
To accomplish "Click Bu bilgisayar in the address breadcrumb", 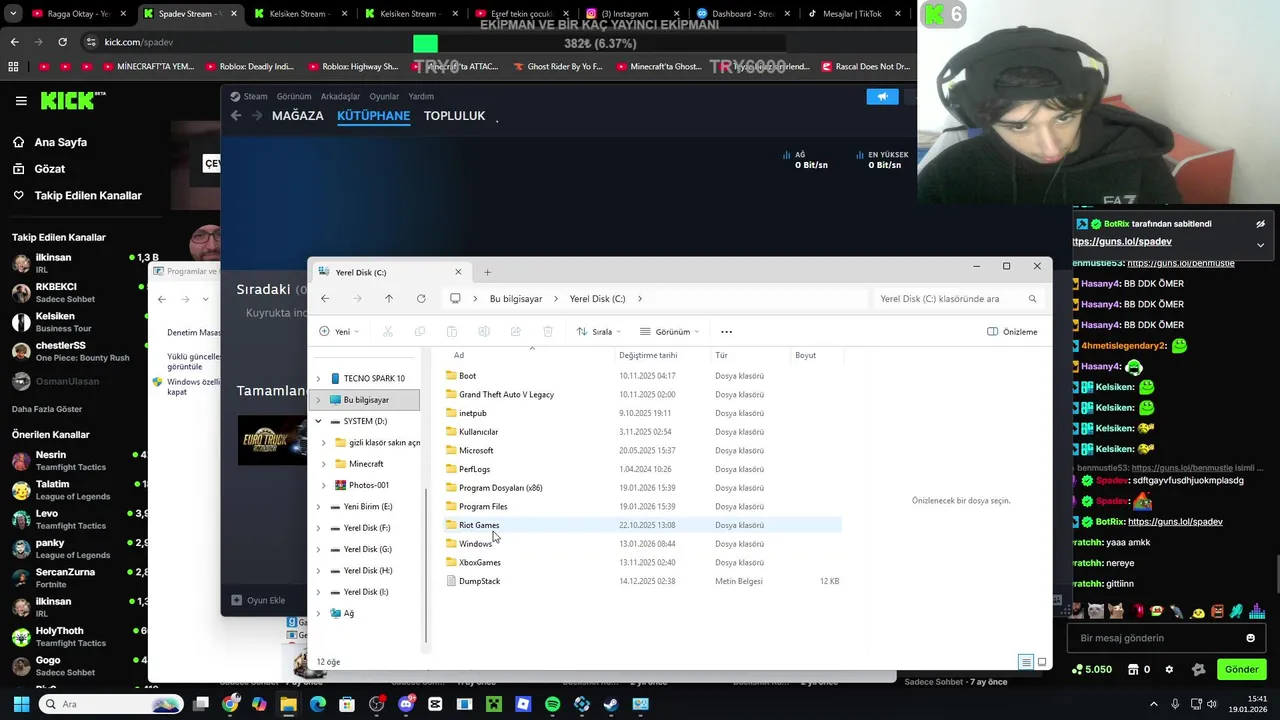I will (516, 299).
